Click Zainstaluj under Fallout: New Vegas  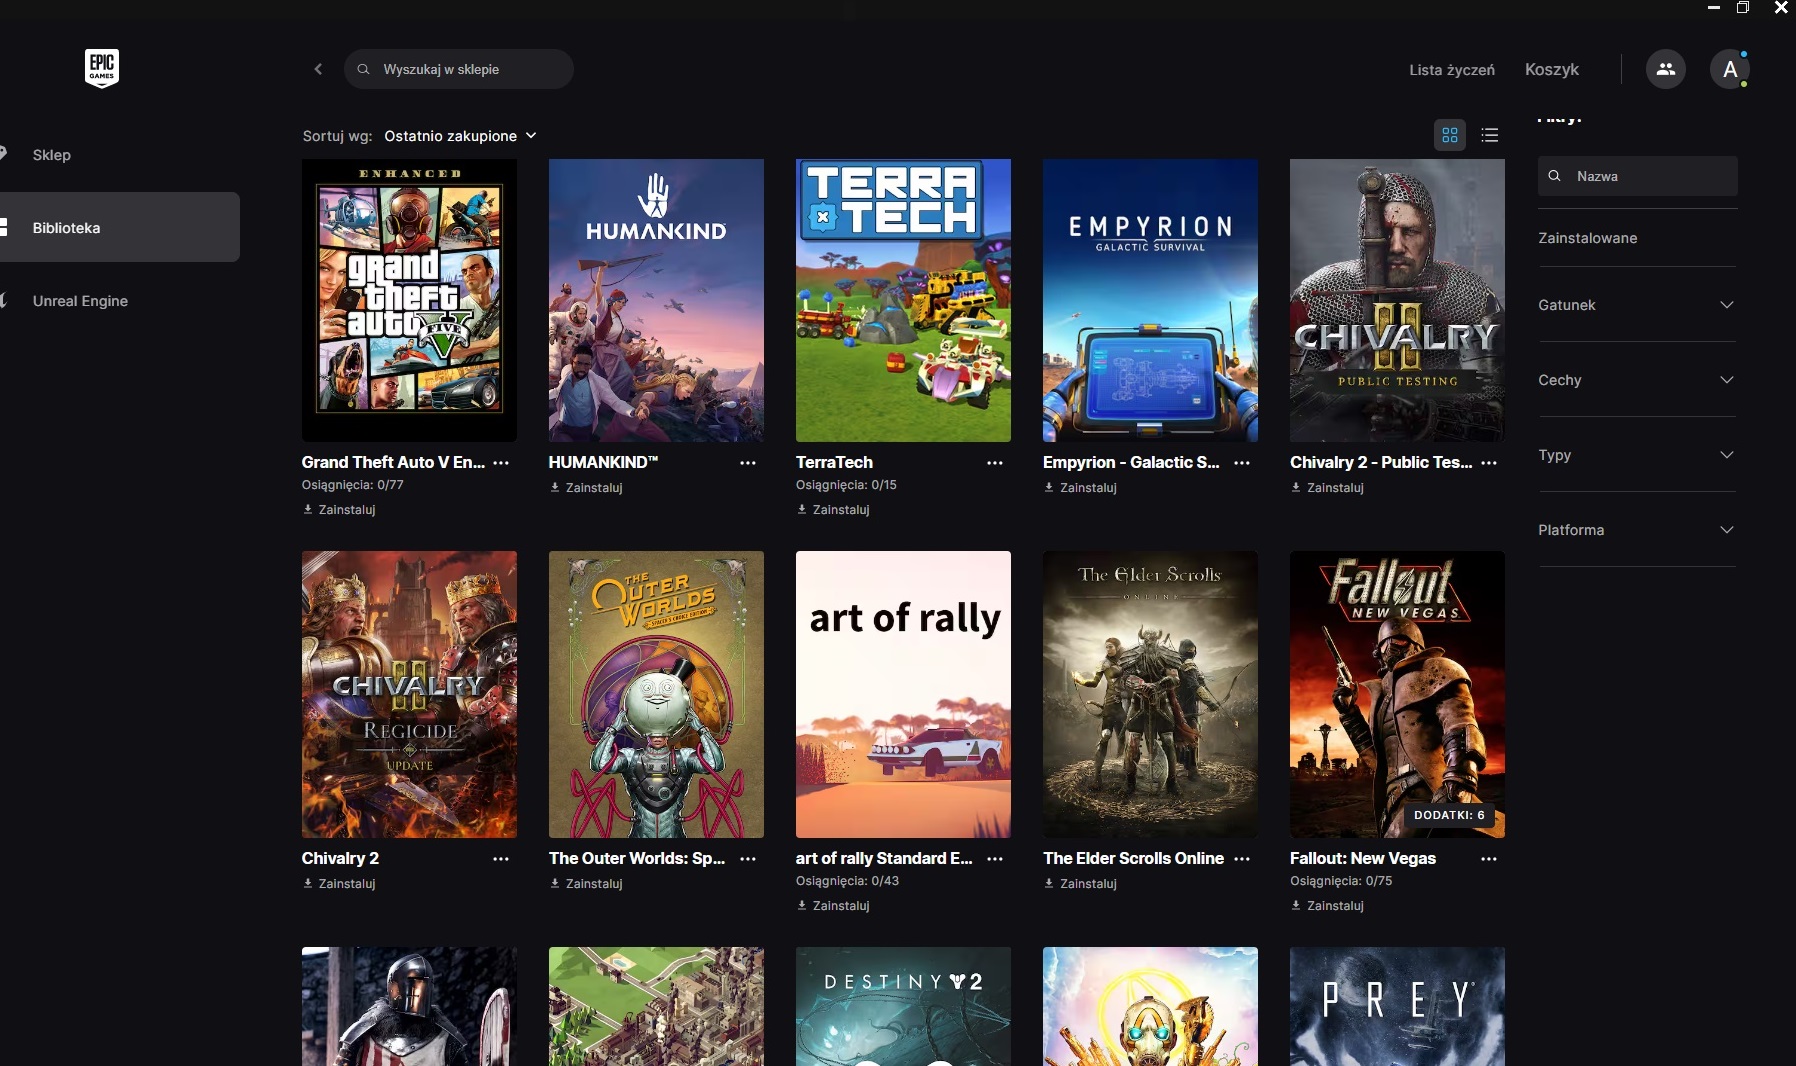[x=1328, y=906]
